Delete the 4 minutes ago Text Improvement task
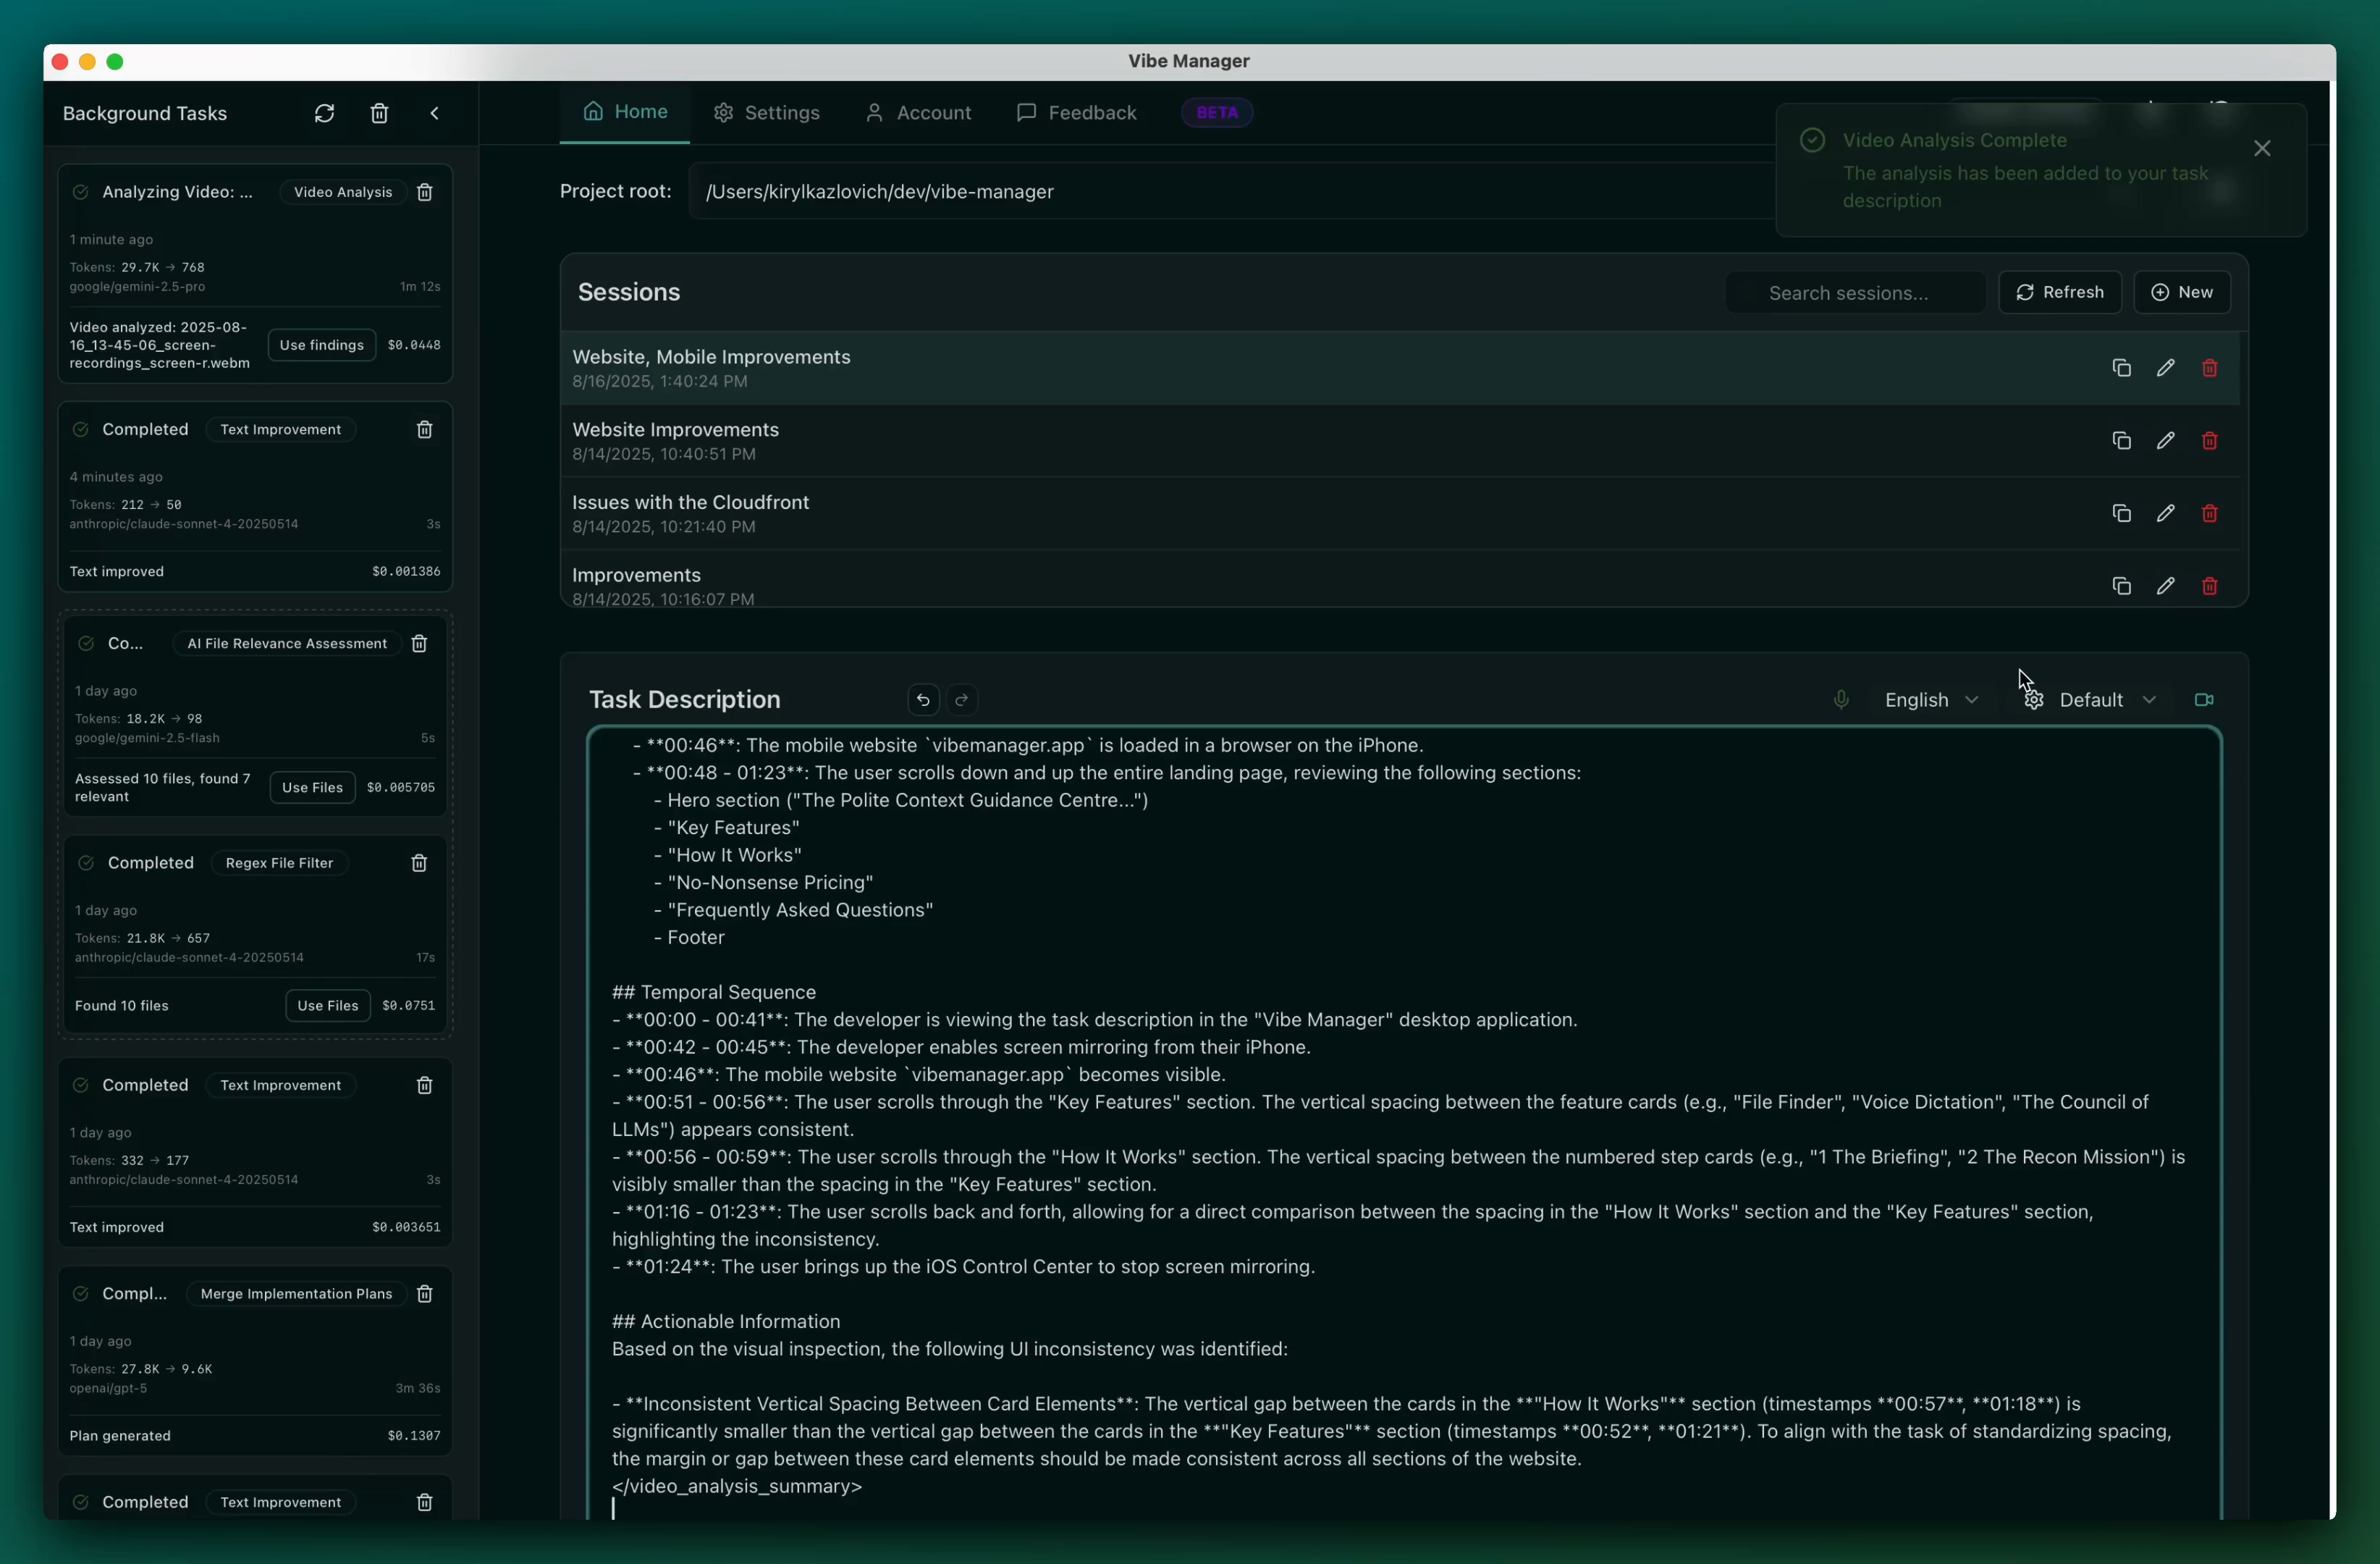The width and height of the screenshot is (2380, 1564). (x=424, y=429)
